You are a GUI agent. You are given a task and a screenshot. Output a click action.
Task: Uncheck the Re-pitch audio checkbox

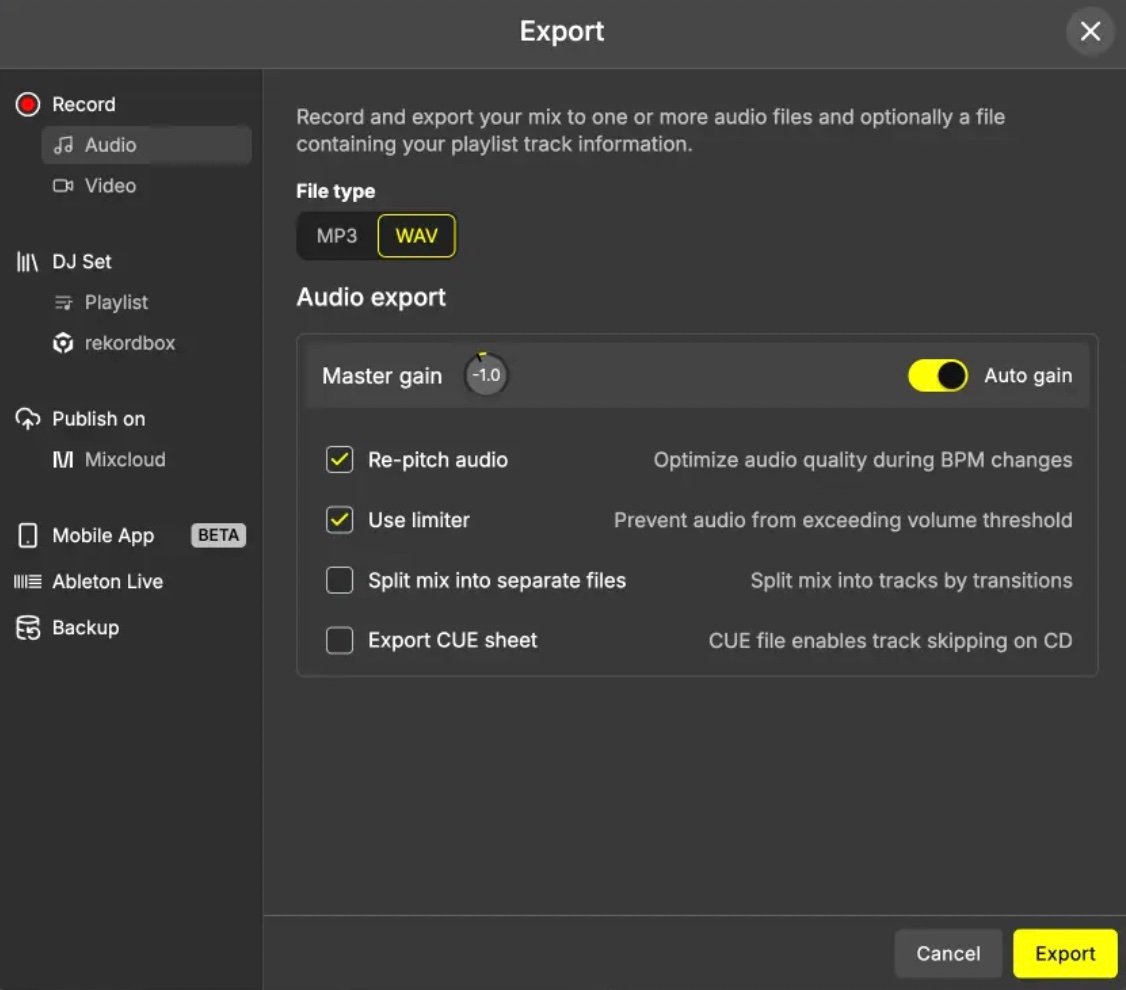340,459
